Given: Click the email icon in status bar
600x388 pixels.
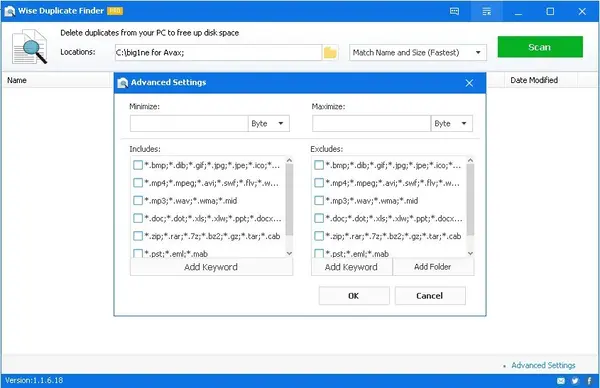Looking at the screenshot, I should 561,381.
